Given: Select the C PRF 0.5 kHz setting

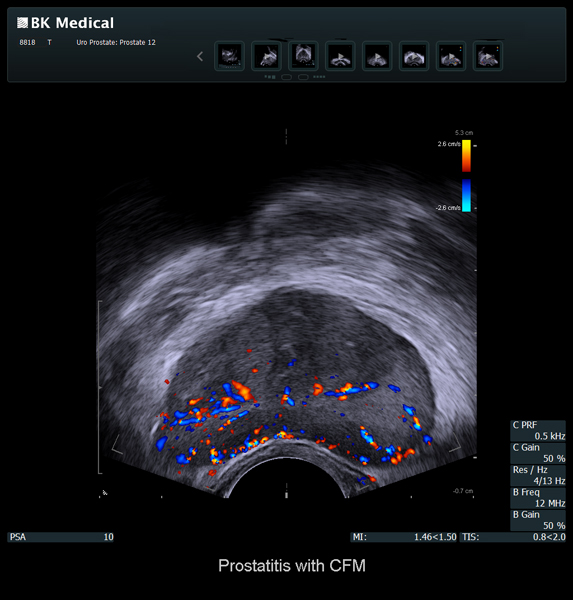Looking at the screenshot, I should tap(538, 430).
